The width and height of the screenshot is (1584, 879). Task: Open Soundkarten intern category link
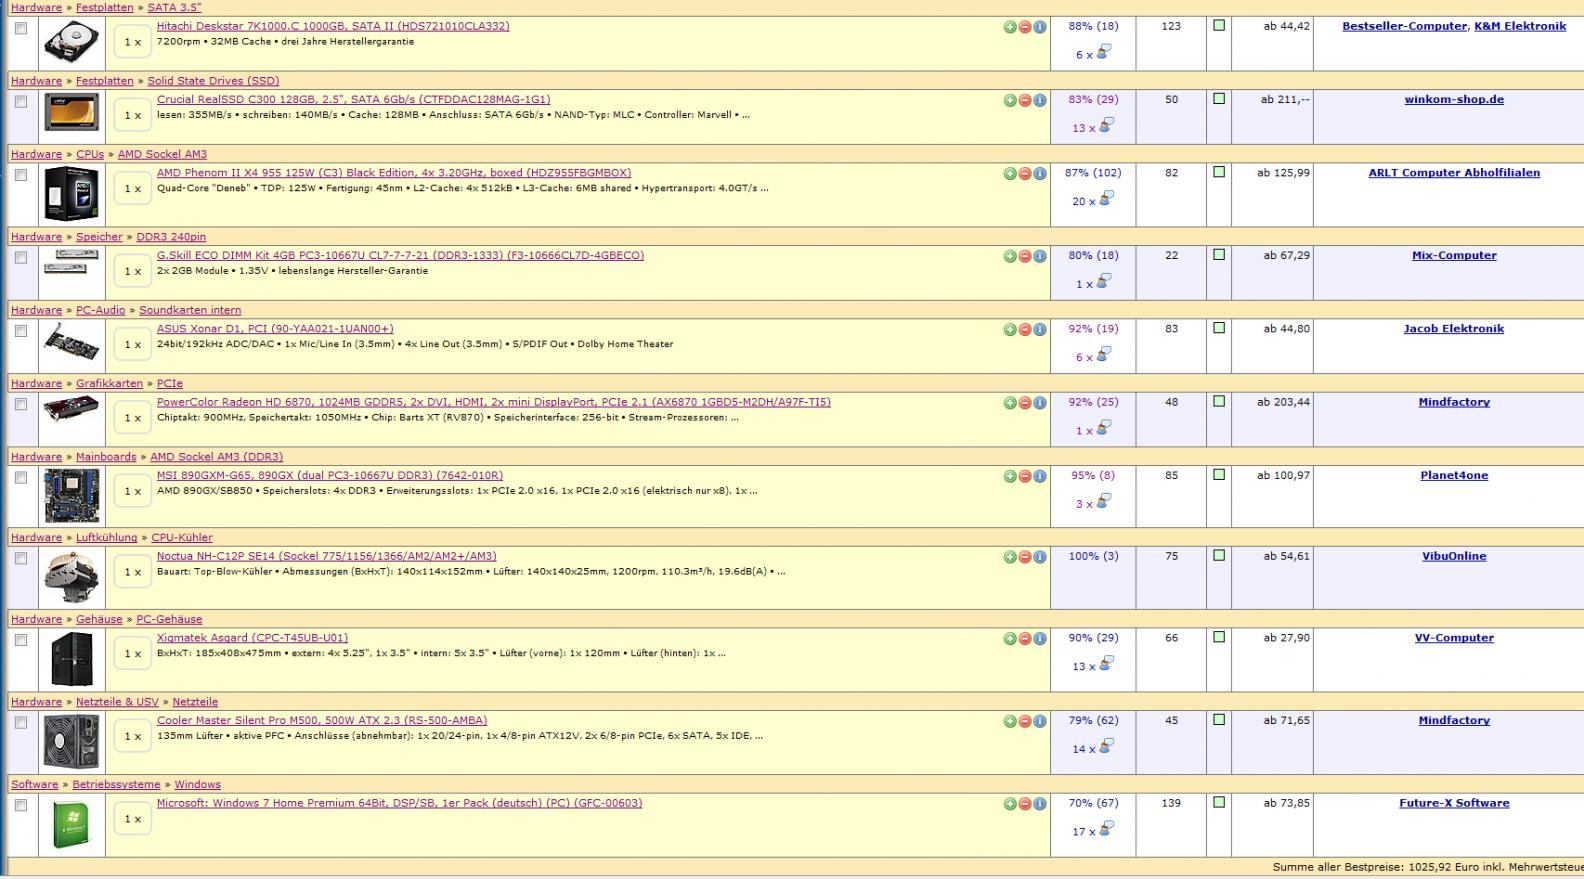pos(190,310)
